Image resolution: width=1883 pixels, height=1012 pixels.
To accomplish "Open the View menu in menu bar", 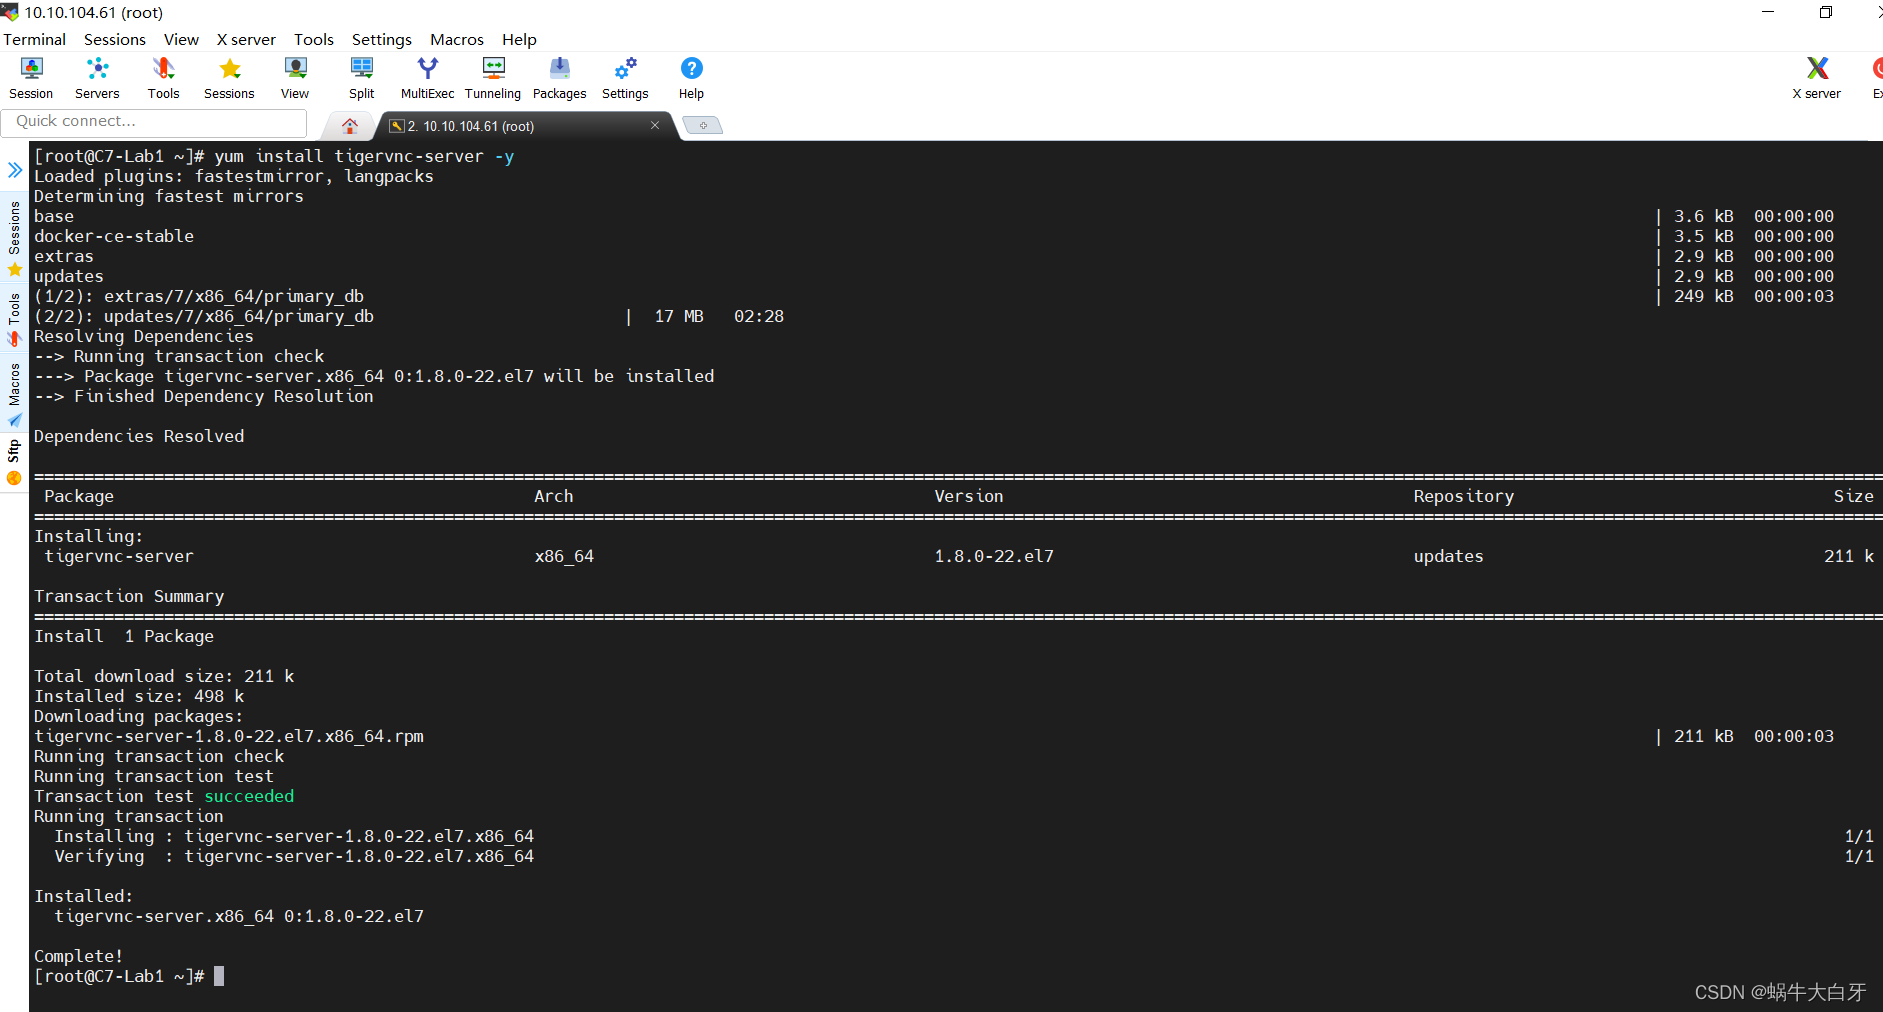I will (x=181, y=39).
